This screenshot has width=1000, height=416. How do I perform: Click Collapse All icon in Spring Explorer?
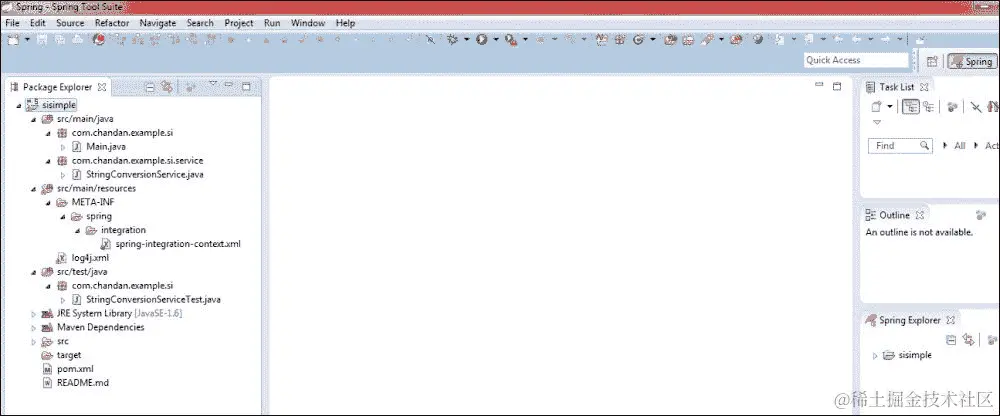point(951,340)
